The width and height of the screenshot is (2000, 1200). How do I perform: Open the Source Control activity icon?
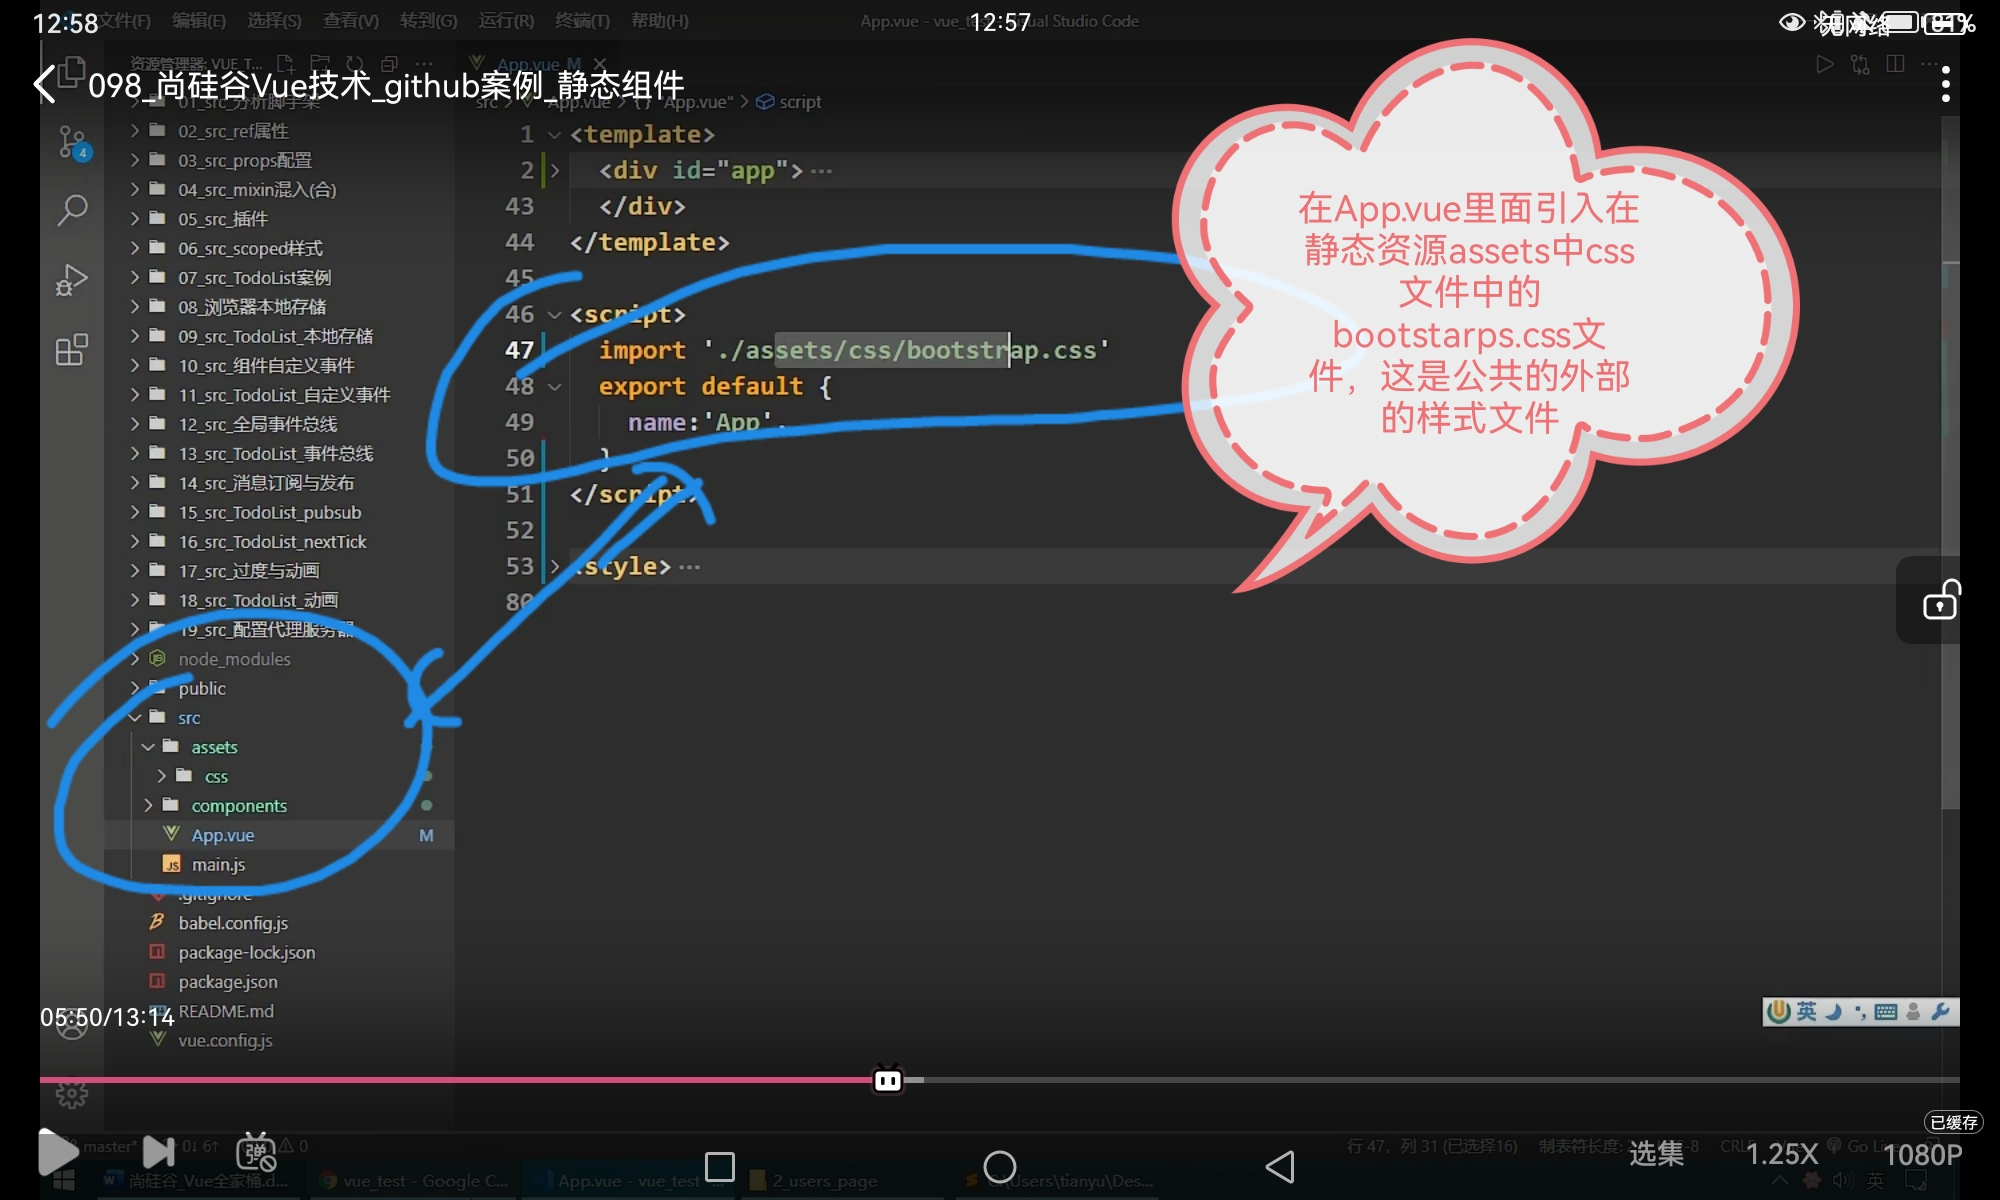click(x=72, y=143)
